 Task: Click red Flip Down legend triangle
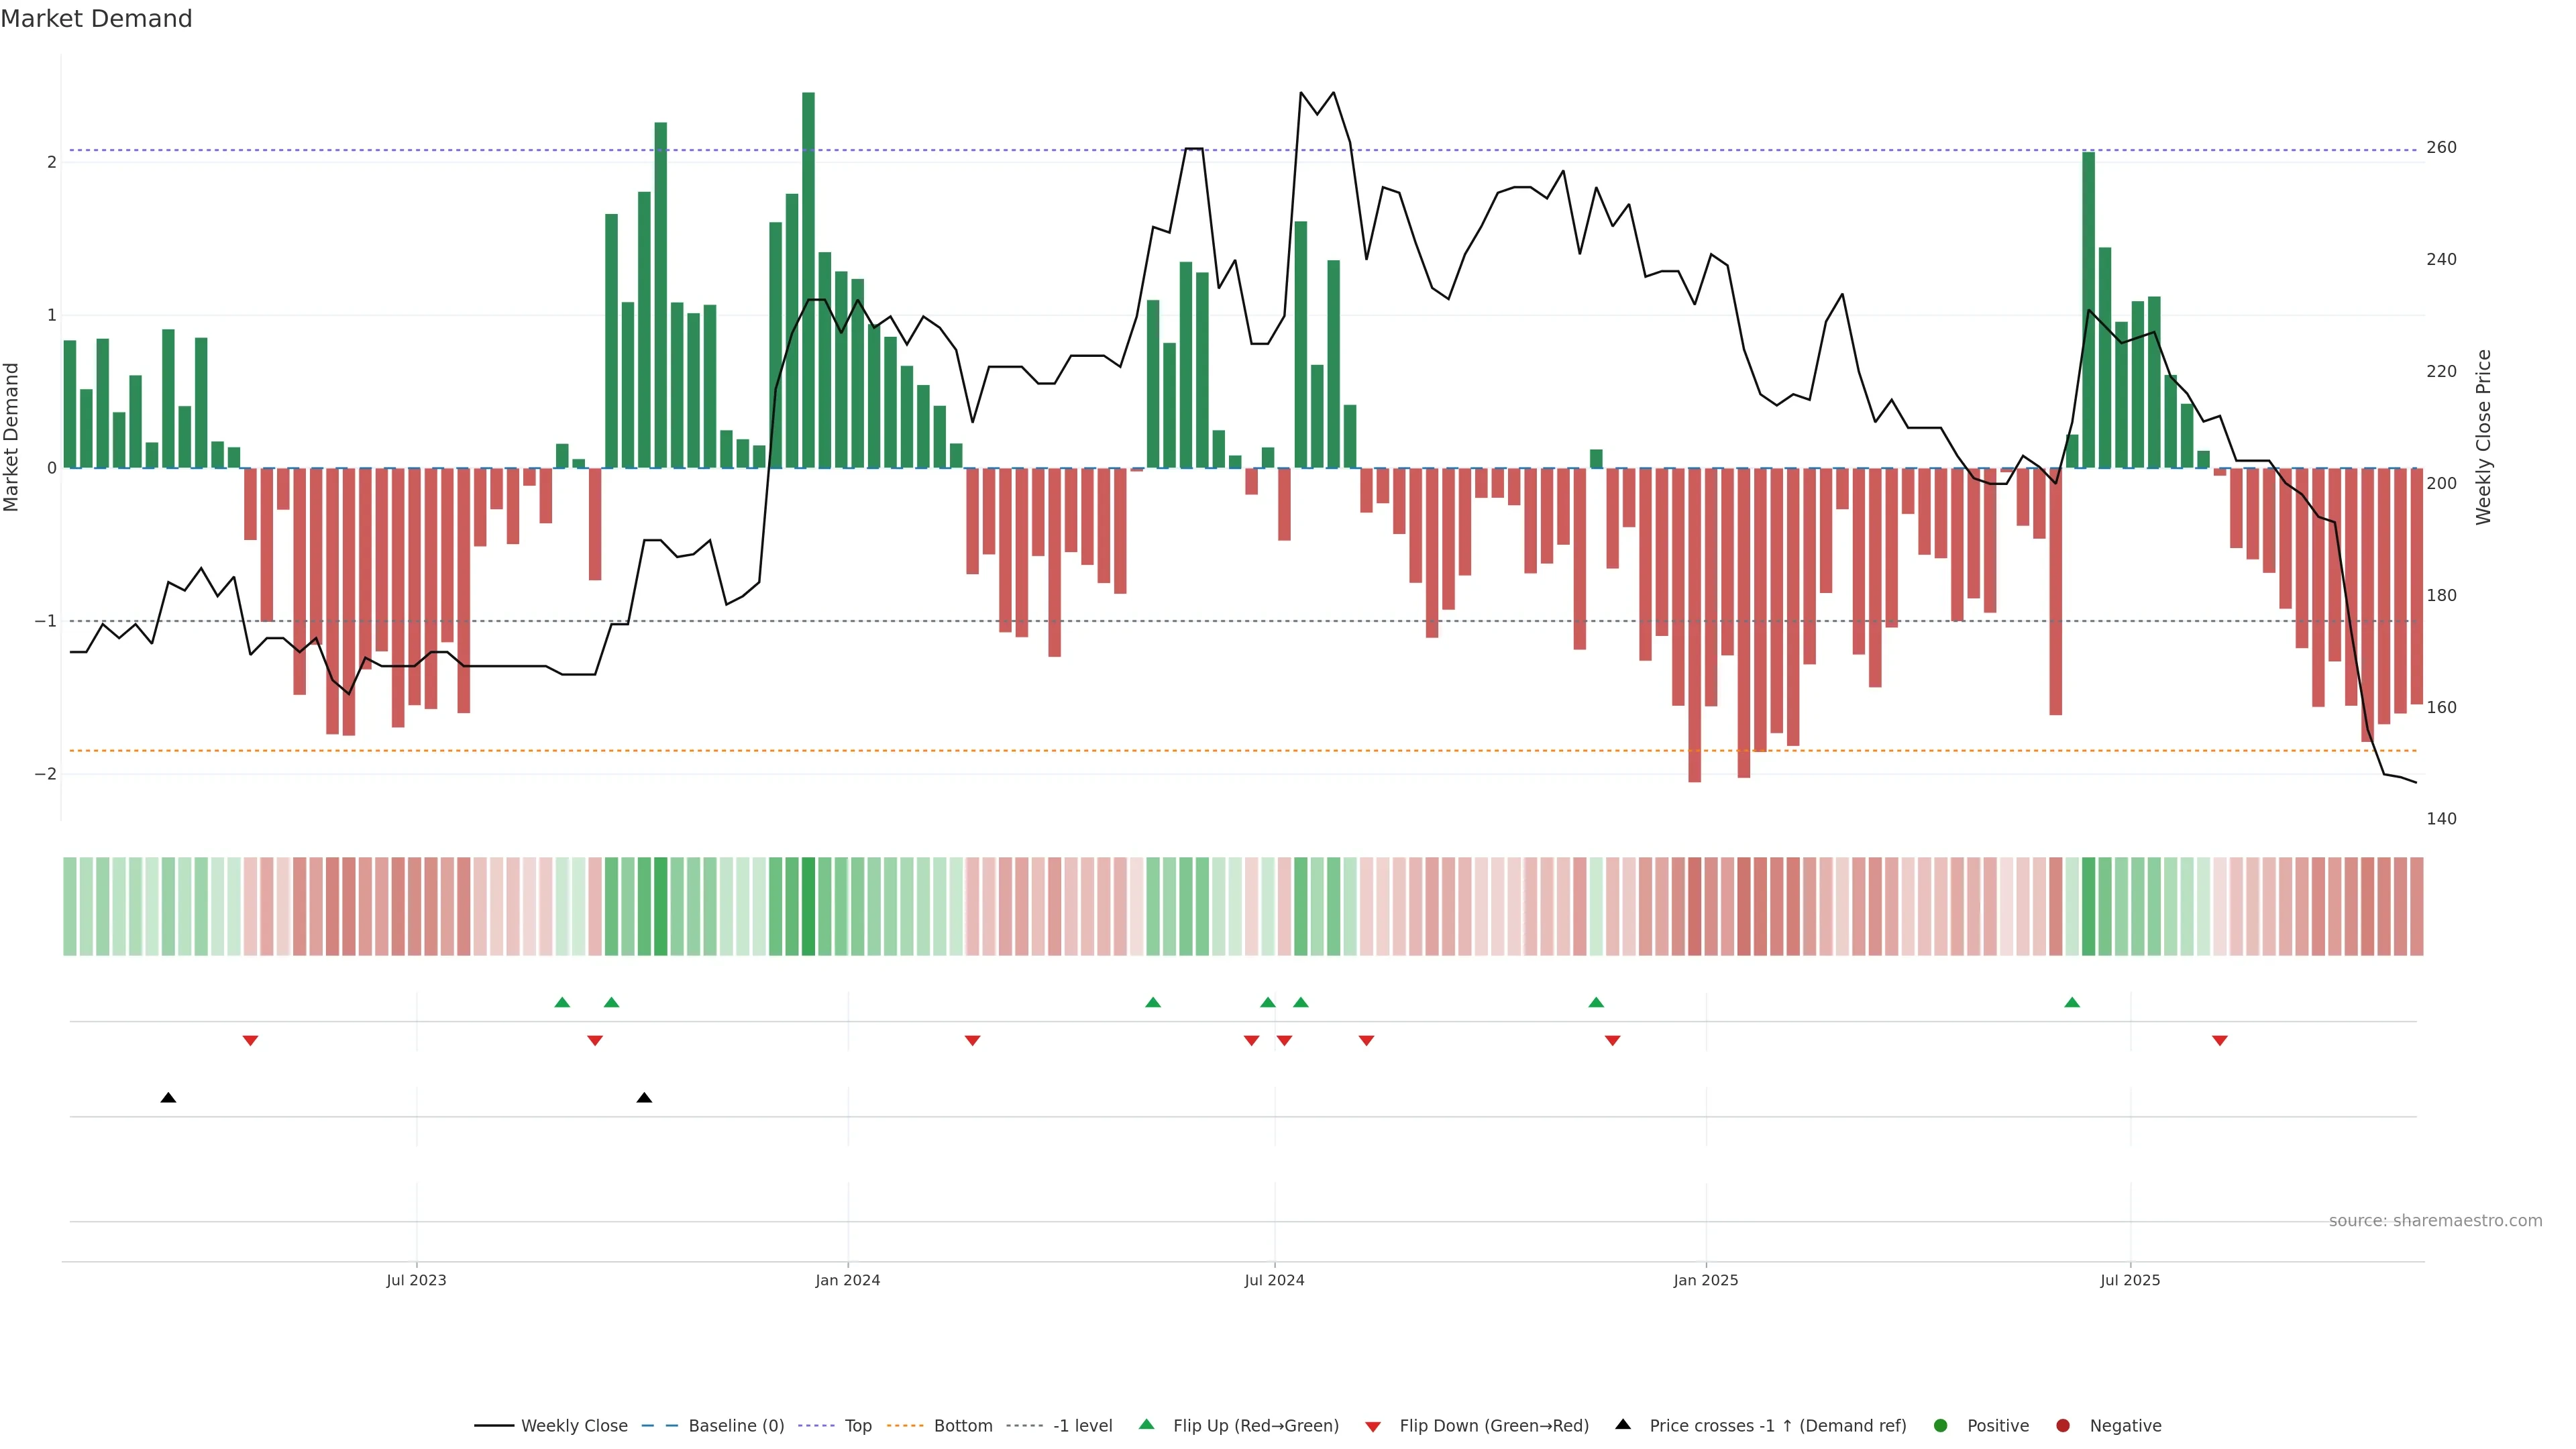click(x=1373, y=1427)
